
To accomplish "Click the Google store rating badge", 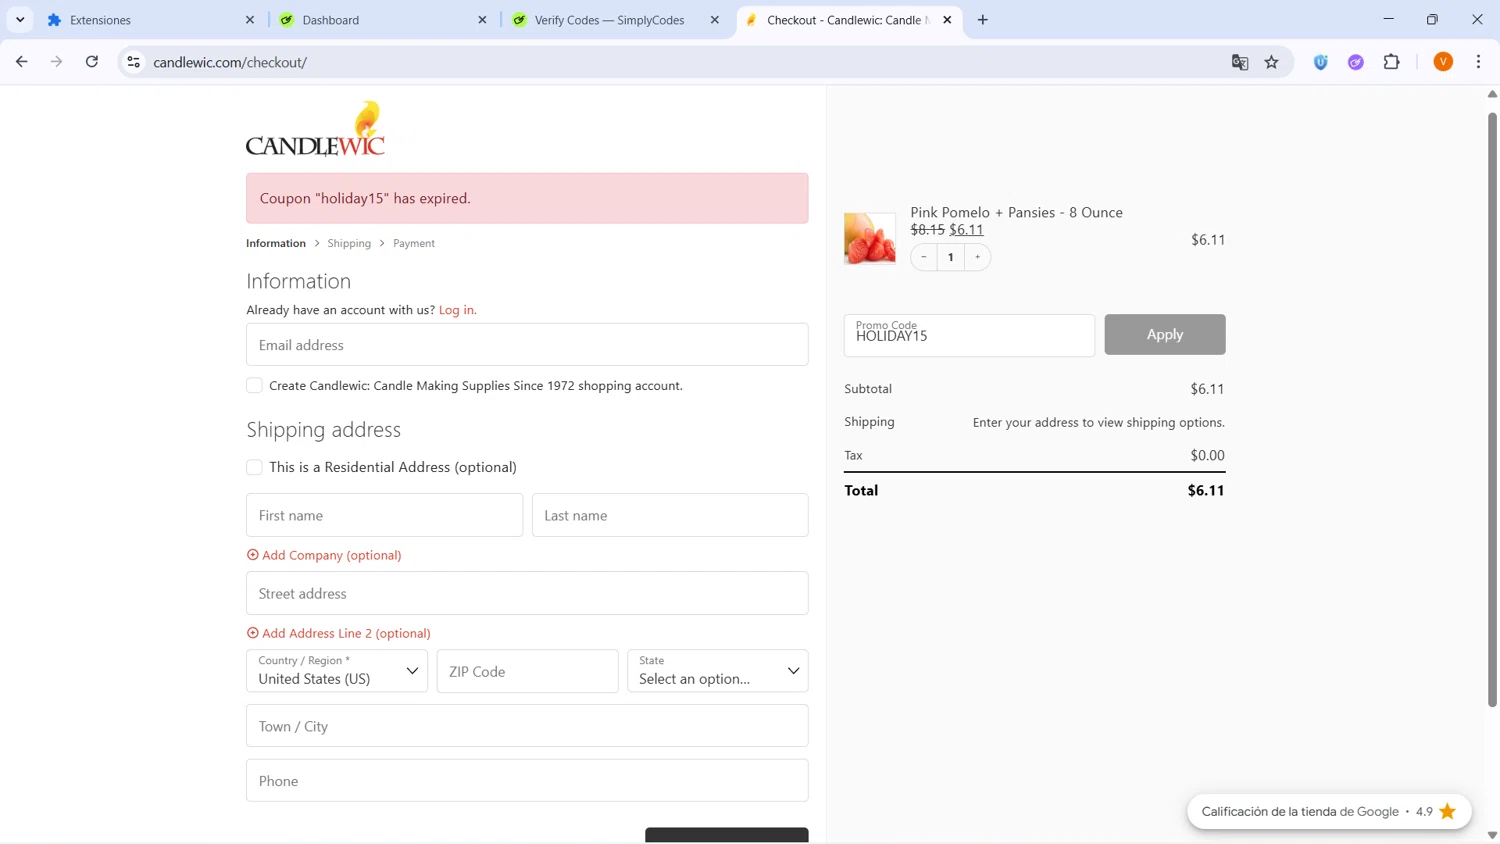I will pyautogui.click(x=1329, y=811).
